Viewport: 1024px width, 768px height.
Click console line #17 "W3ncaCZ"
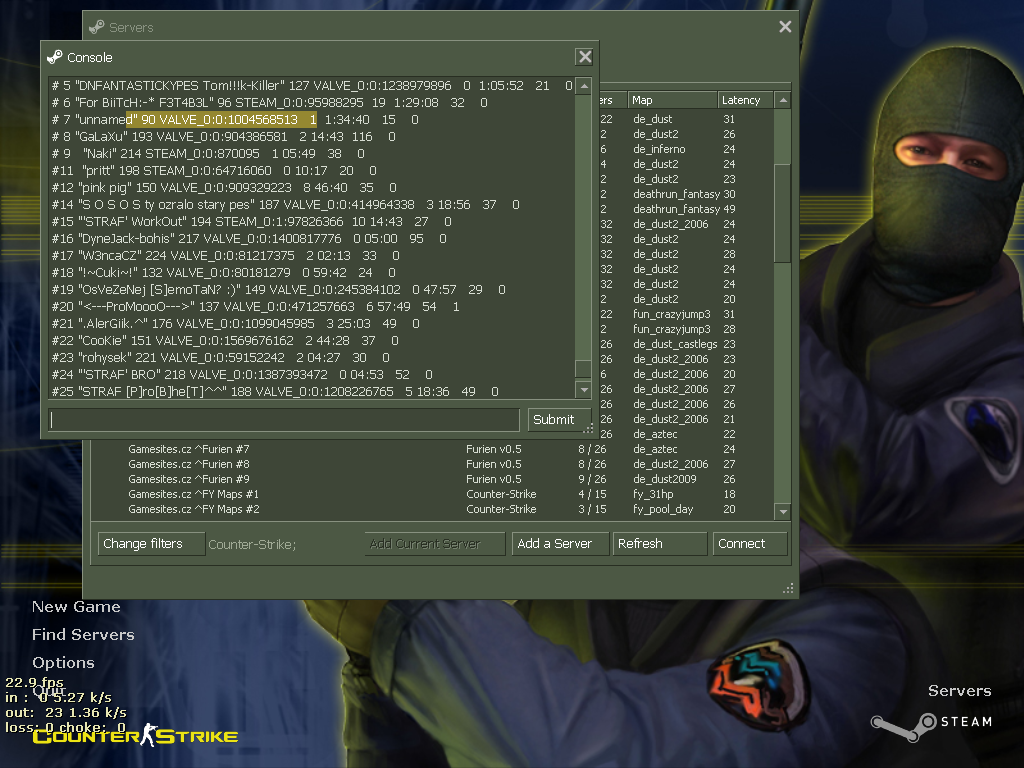(x=225, y=255)
